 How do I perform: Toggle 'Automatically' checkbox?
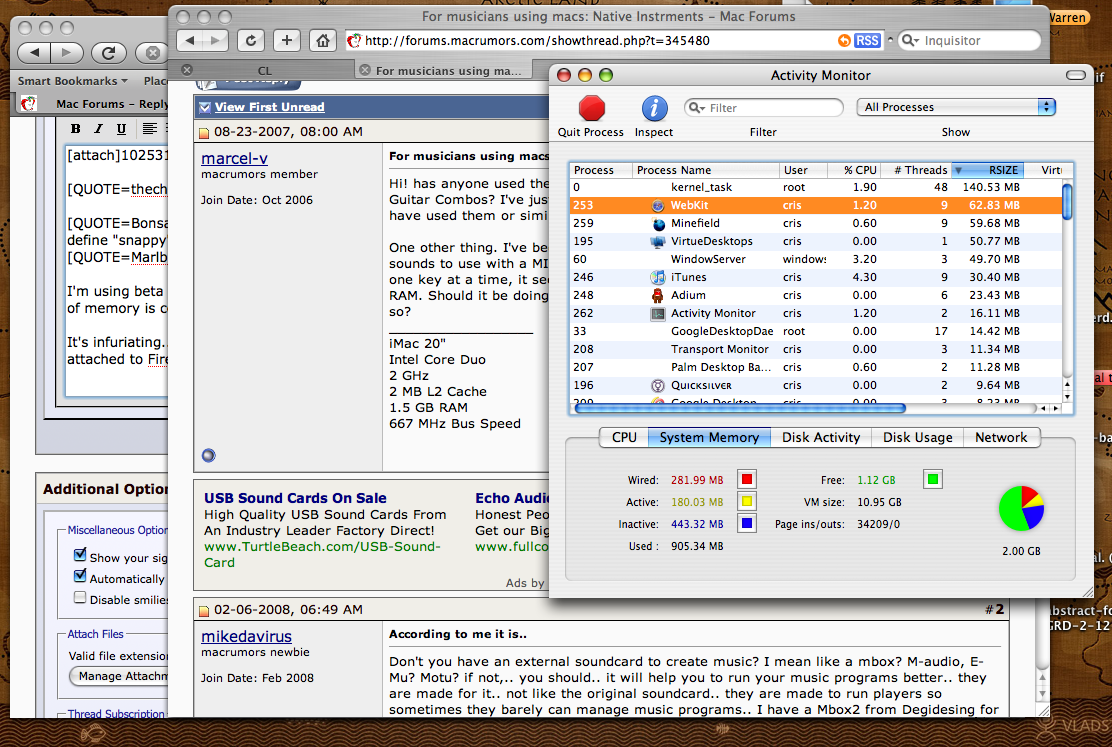(x=80, y=576)
